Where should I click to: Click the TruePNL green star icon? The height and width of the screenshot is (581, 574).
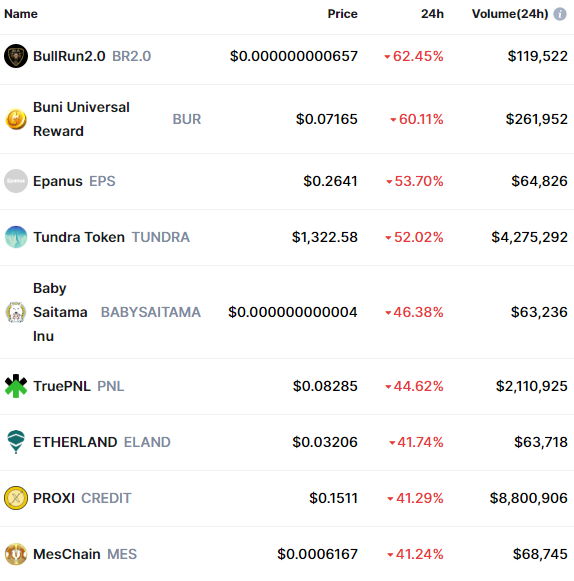[x=16, y=386]
